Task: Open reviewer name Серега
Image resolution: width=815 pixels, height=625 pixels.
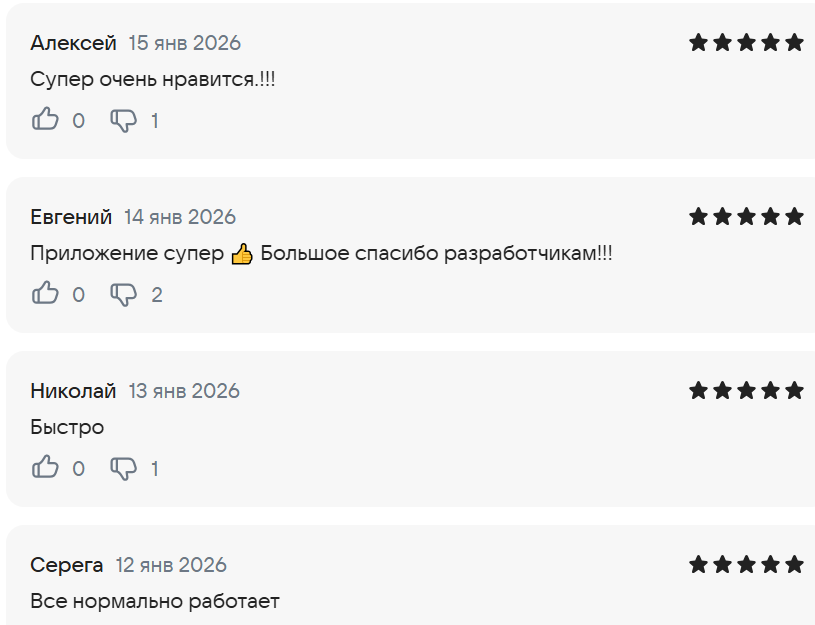Action: coord(67,565)
